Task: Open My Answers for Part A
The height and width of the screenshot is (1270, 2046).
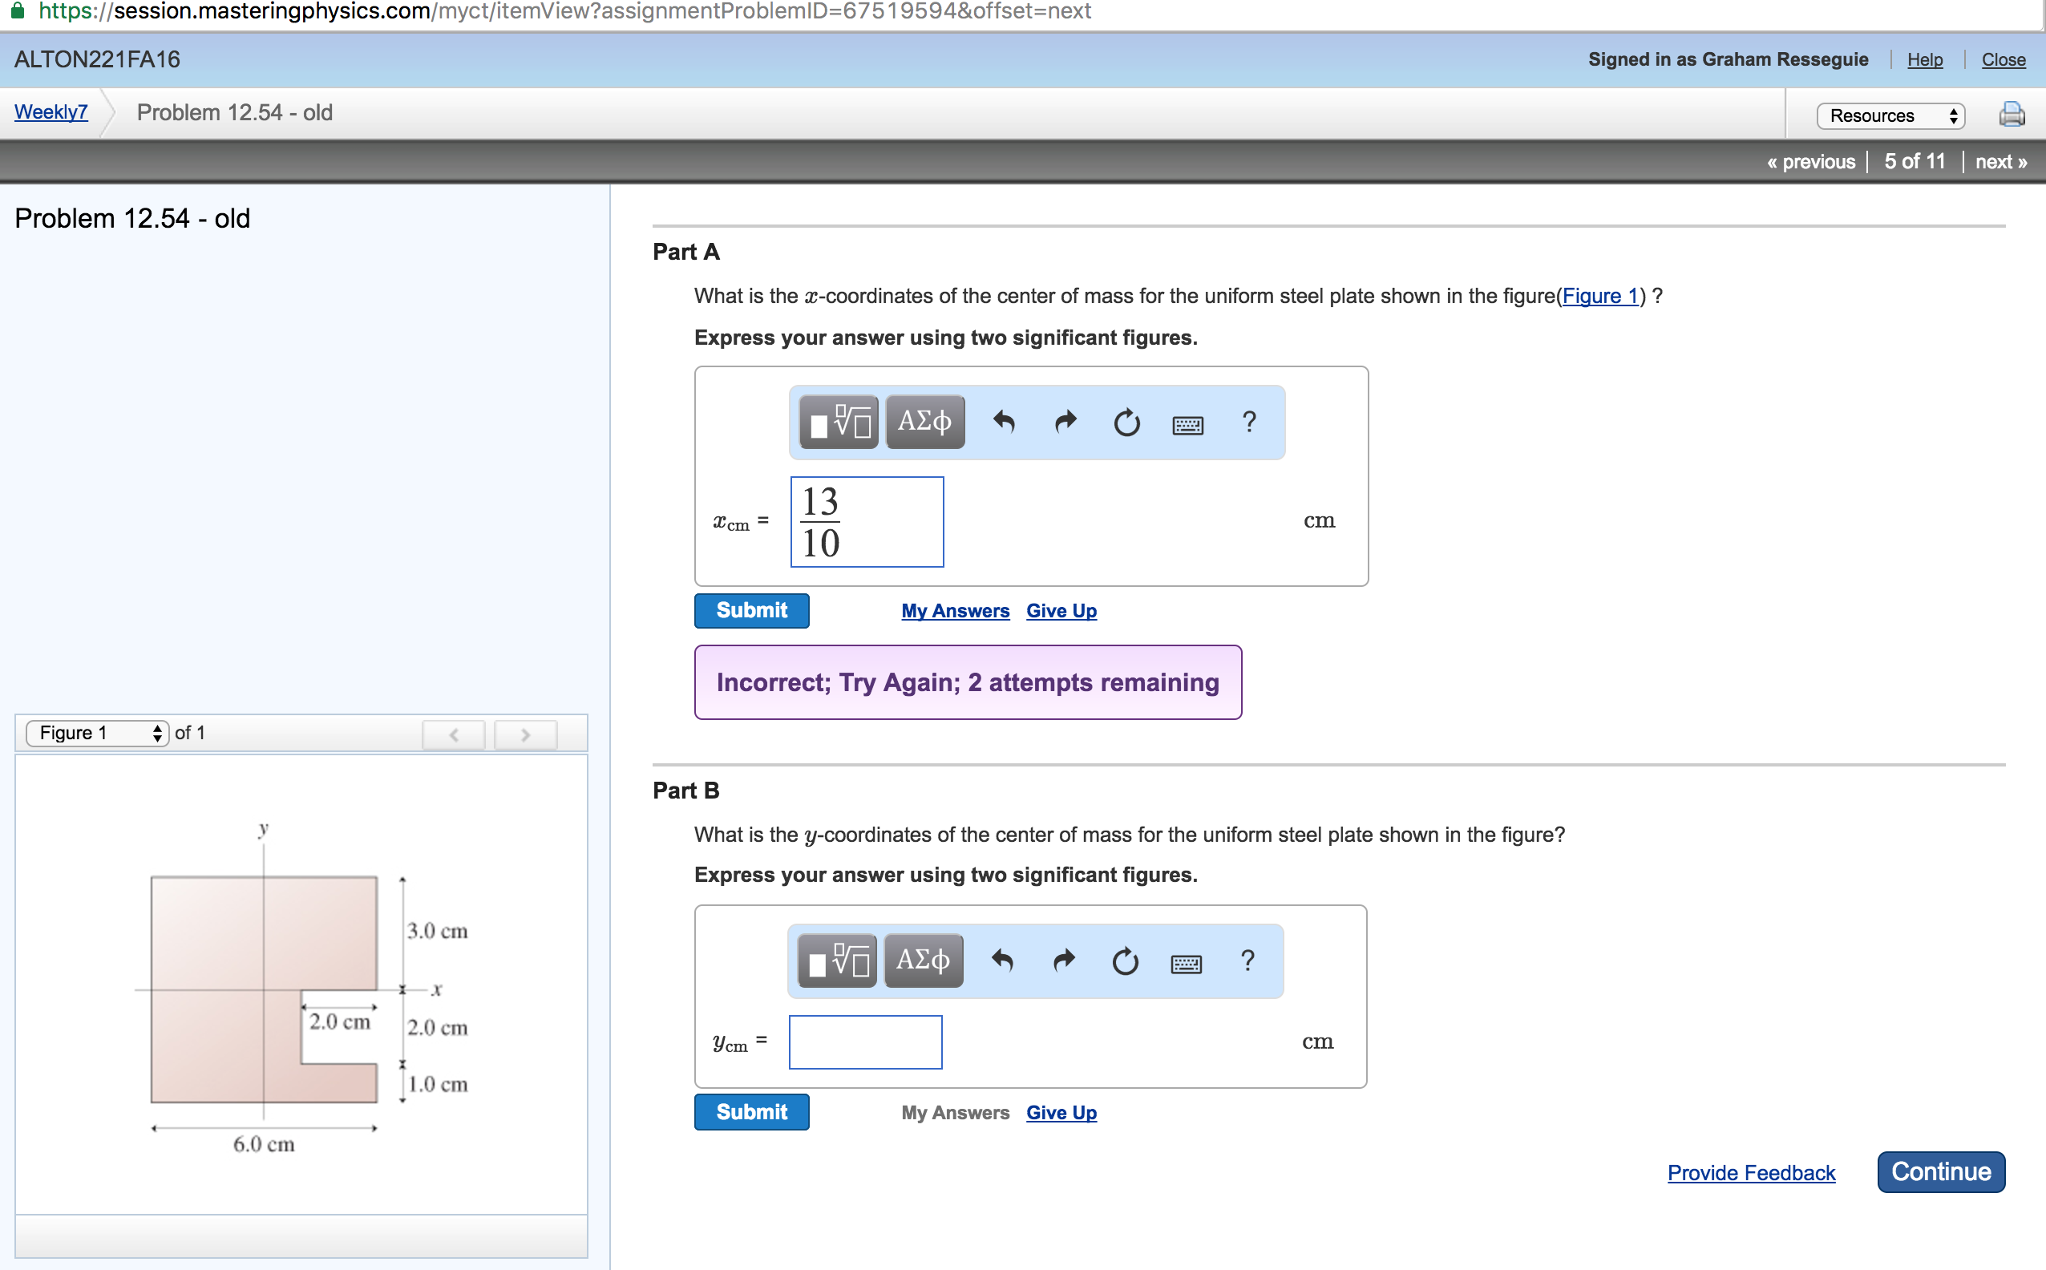Action: pos(955,611)
